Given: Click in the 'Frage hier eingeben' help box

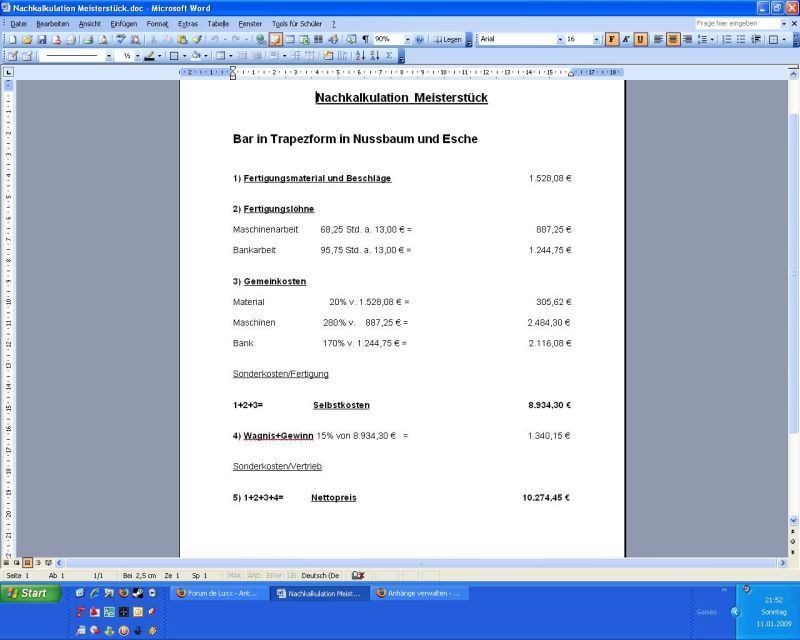Looking at the screenshot, I should [x=737, y=23].
